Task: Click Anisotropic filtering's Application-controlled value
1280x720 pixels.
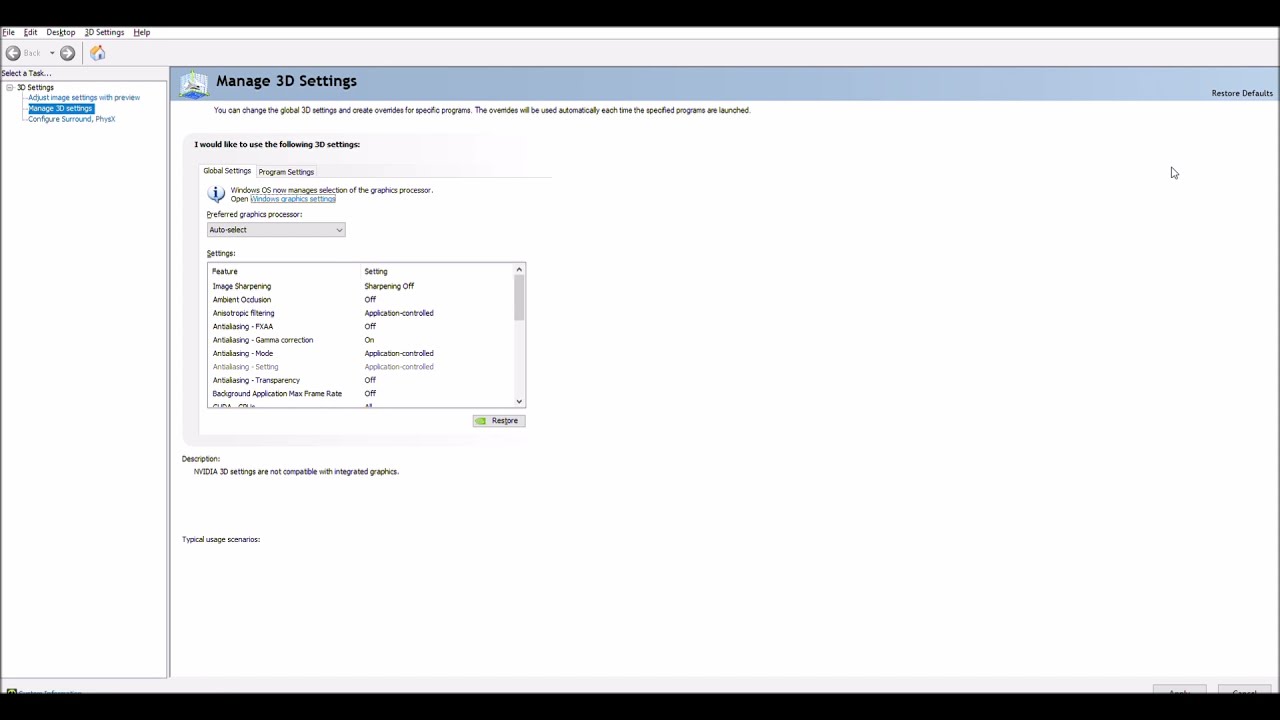Action: click(399, 313)
